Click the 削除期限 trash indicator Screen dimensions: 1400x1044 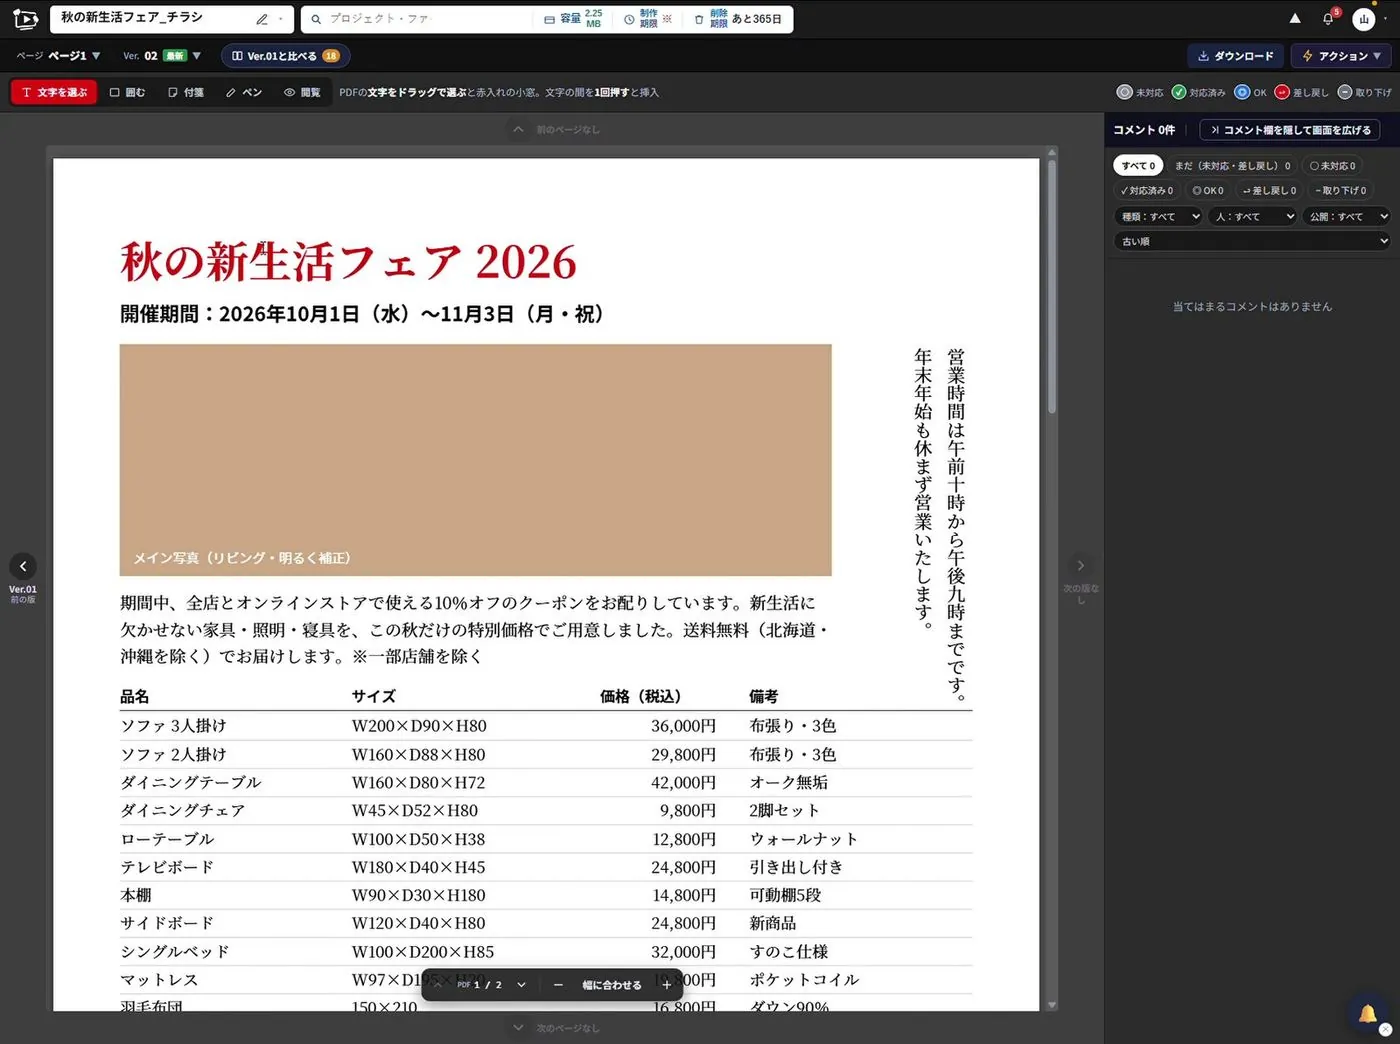(738, 19)
